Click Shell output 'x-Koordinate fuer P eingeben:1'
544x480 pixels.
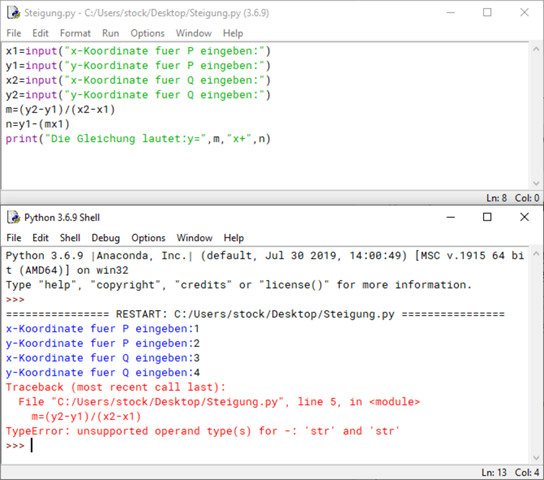tap(103, 329)
